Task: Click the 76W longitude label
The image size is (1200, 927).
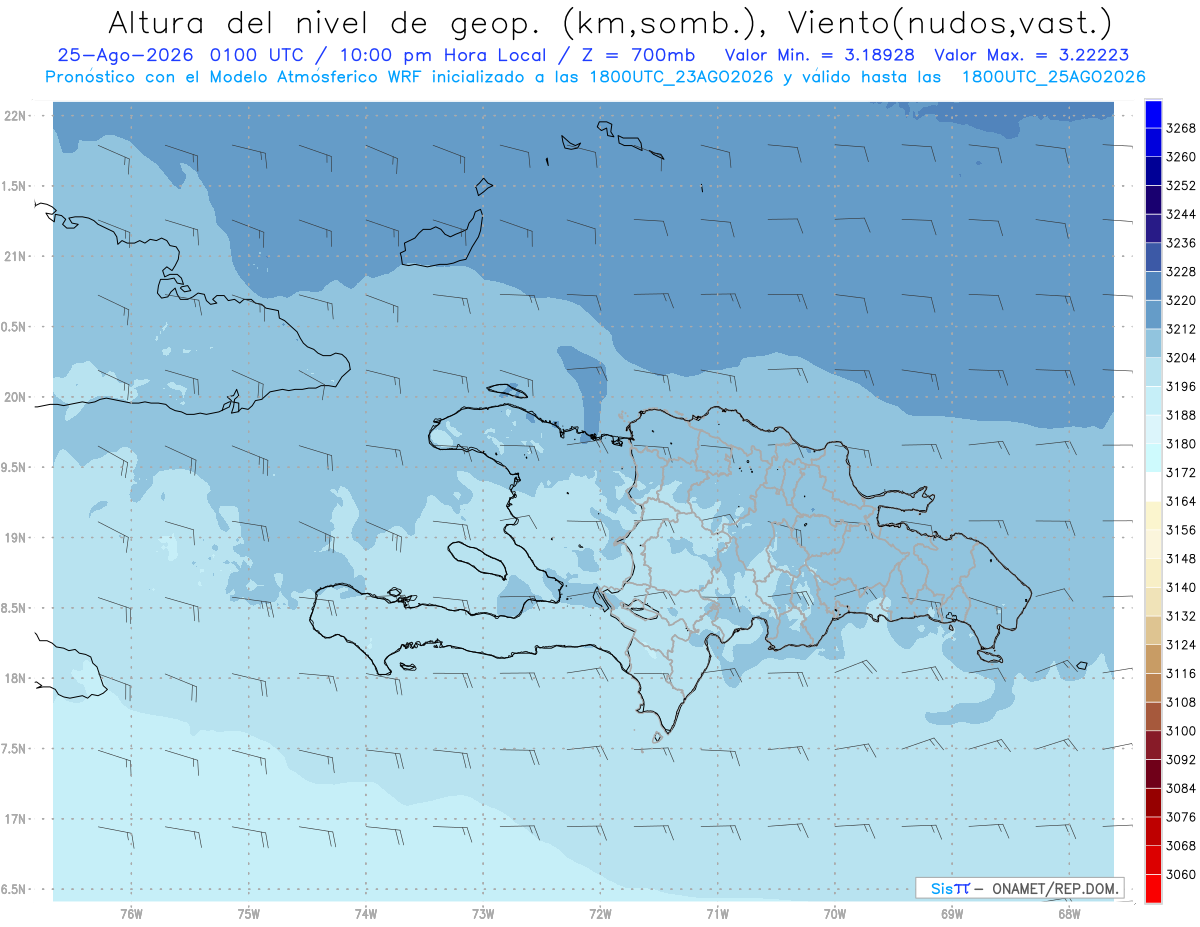Action: click(131, 913)
